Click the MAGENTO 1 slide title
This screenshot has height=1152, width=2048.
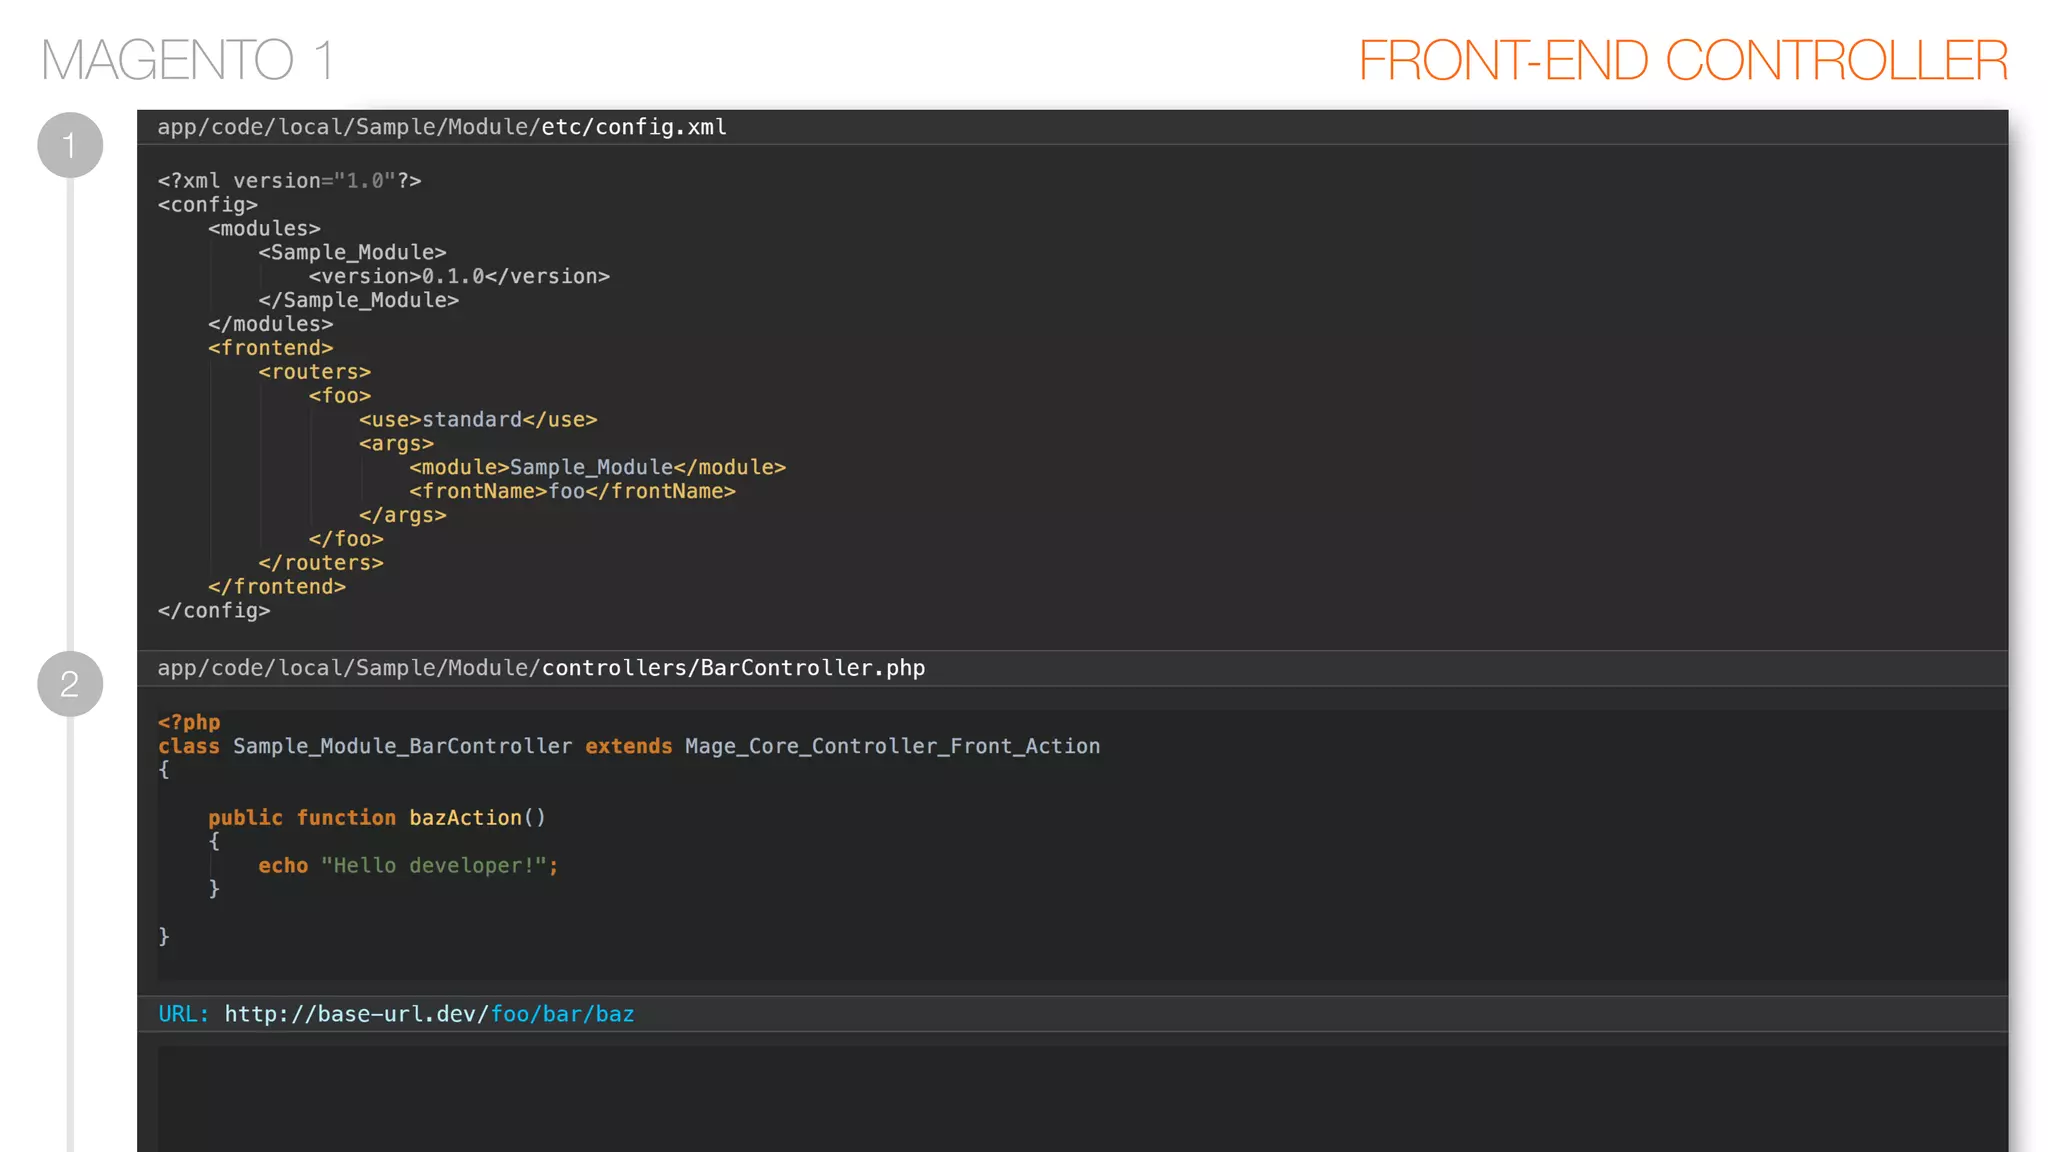pos(187,60)
